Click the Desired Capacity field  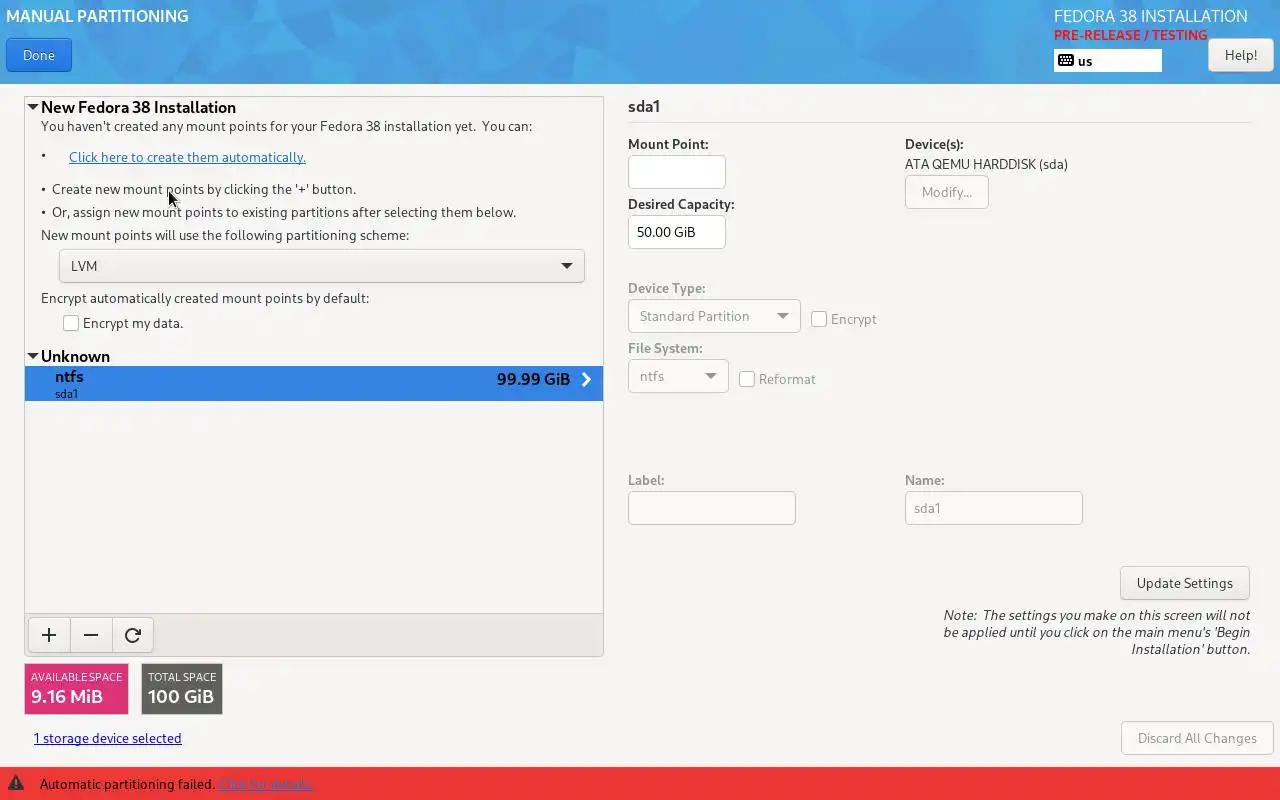(x=677, y=232)
